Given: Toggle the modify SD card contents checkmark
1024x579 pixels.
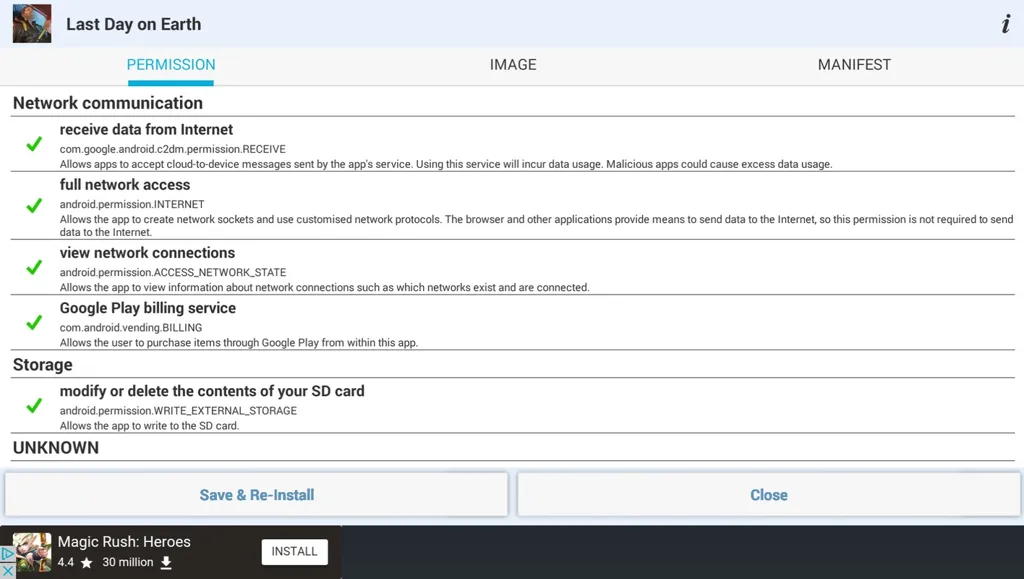Looking at the screenshot, I should pos(34,406).
